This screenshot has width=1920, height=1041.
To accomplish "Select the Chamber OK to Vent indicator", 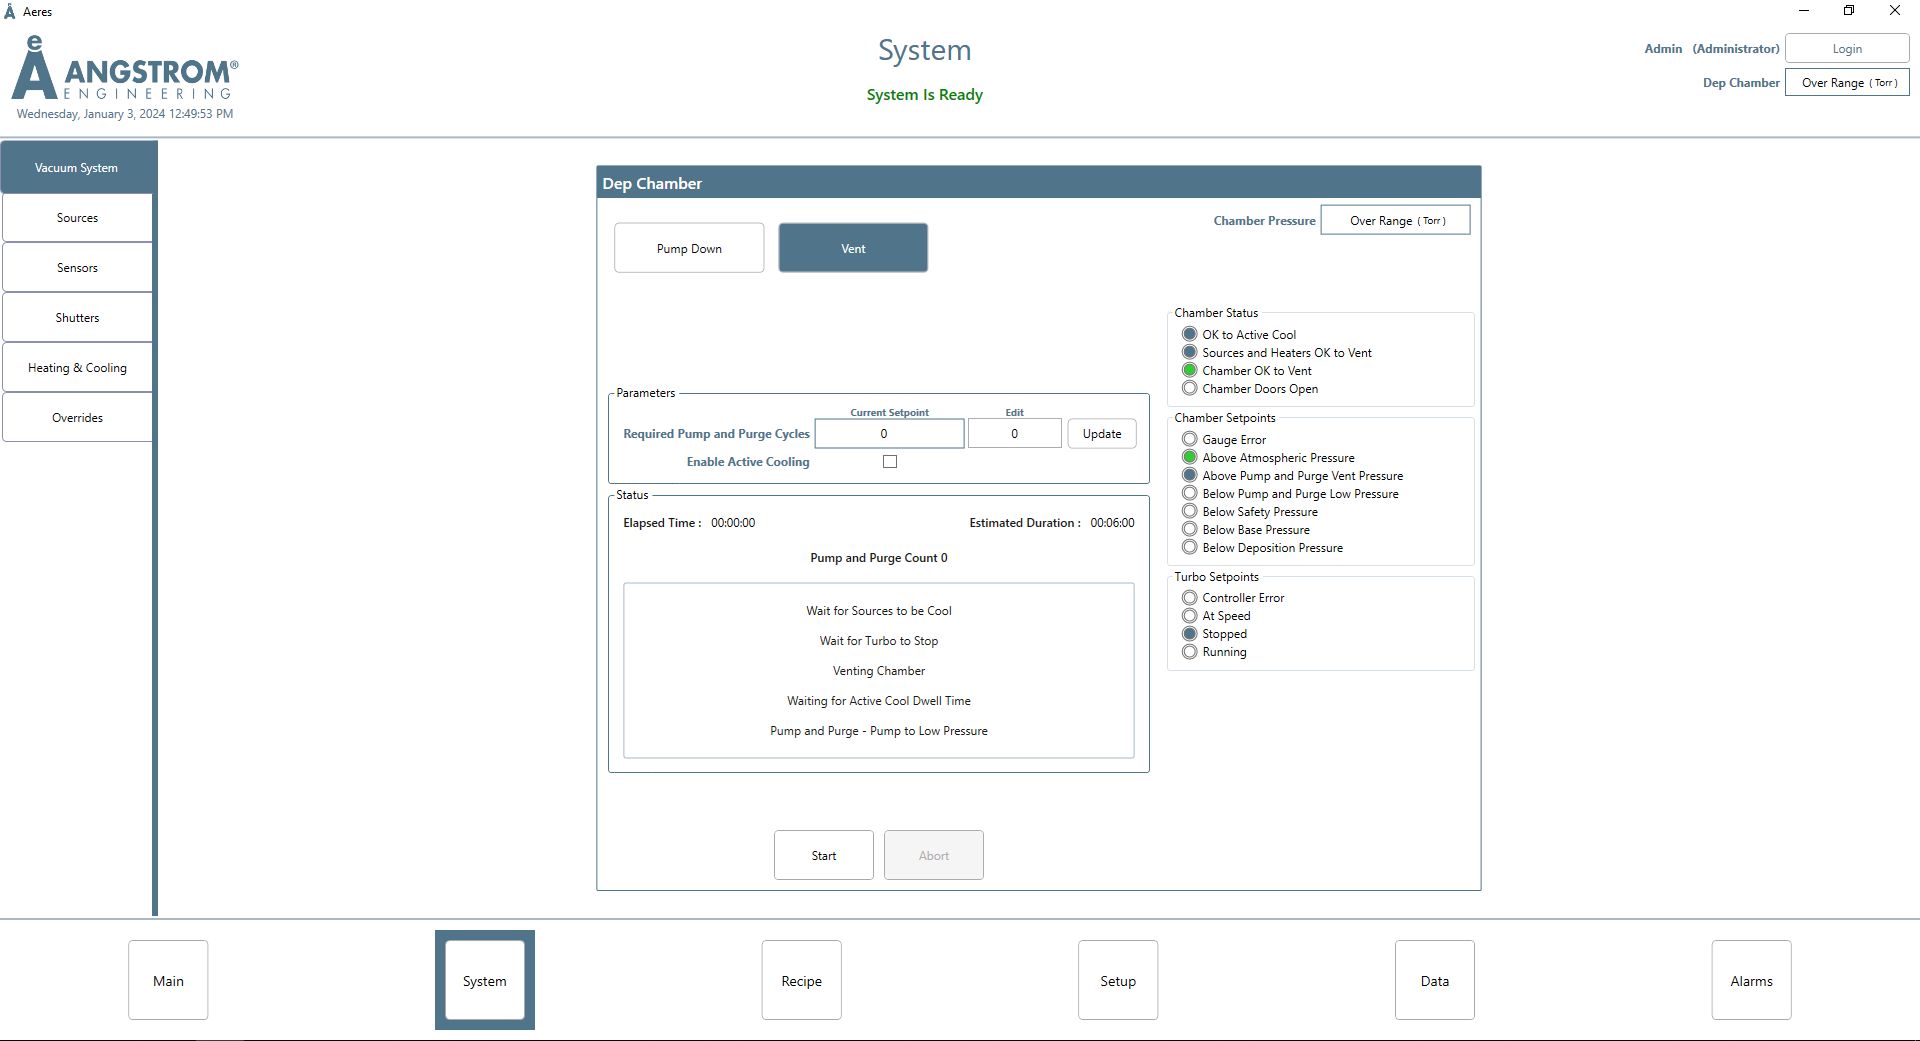I will point(1190,371).
